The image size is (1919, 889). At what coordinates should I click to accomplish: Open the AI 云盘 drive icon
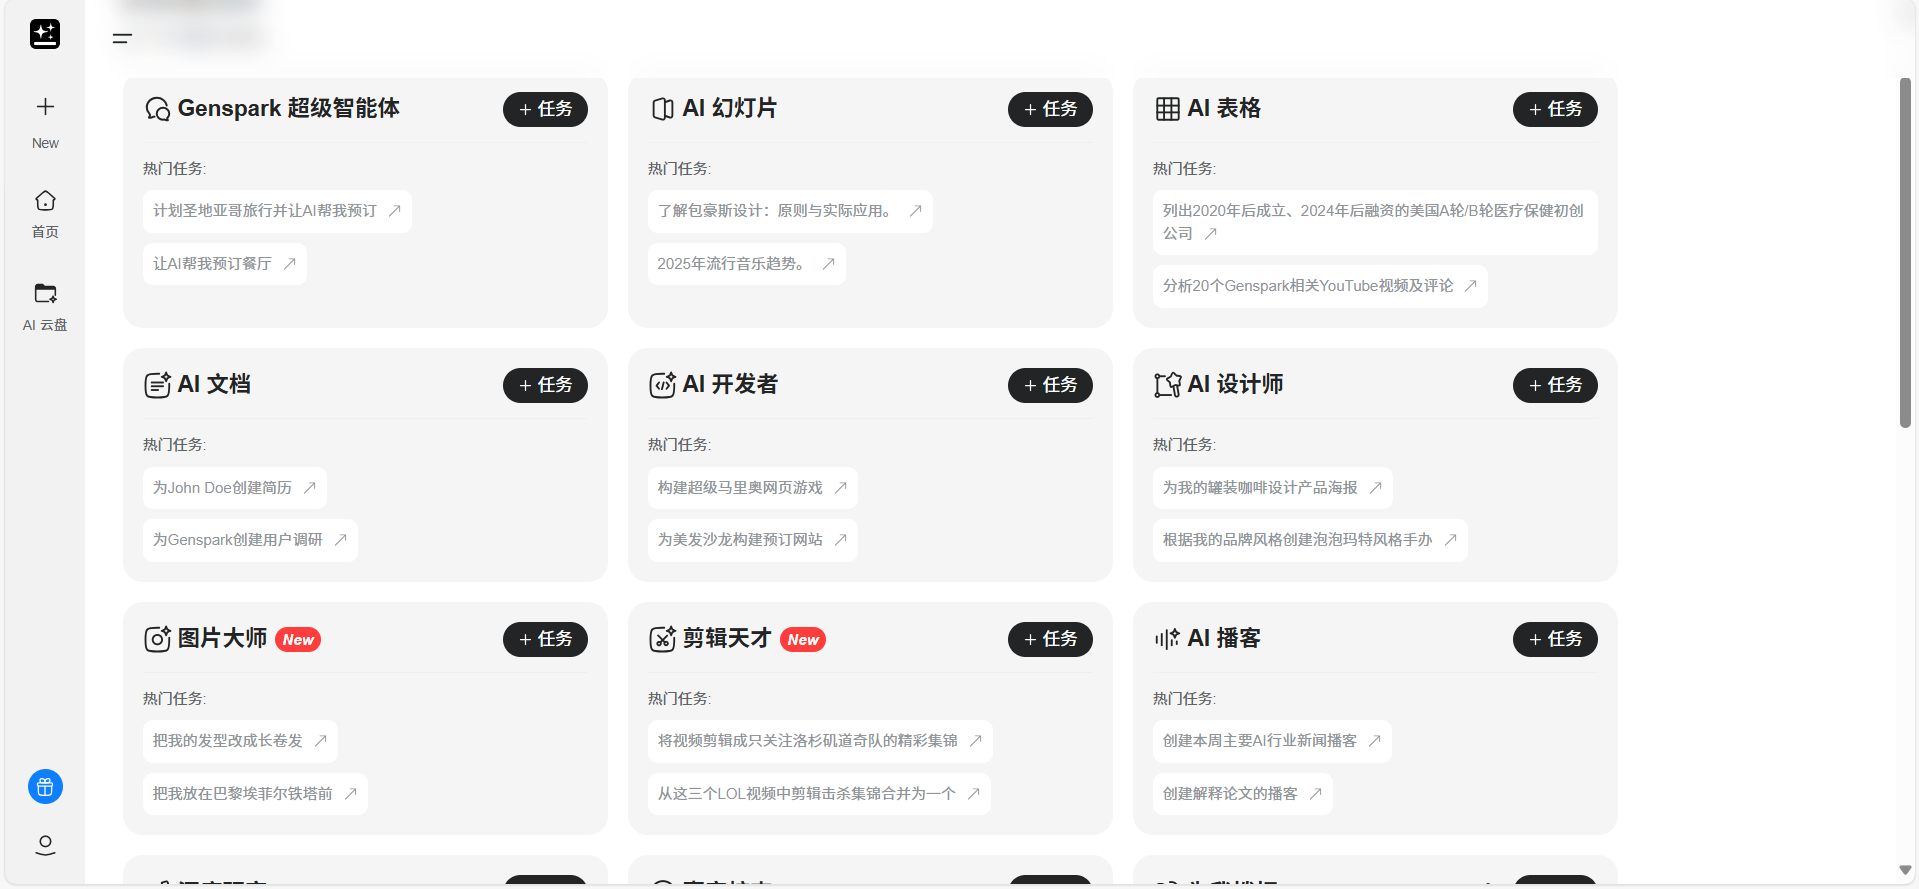pos(45,294)
